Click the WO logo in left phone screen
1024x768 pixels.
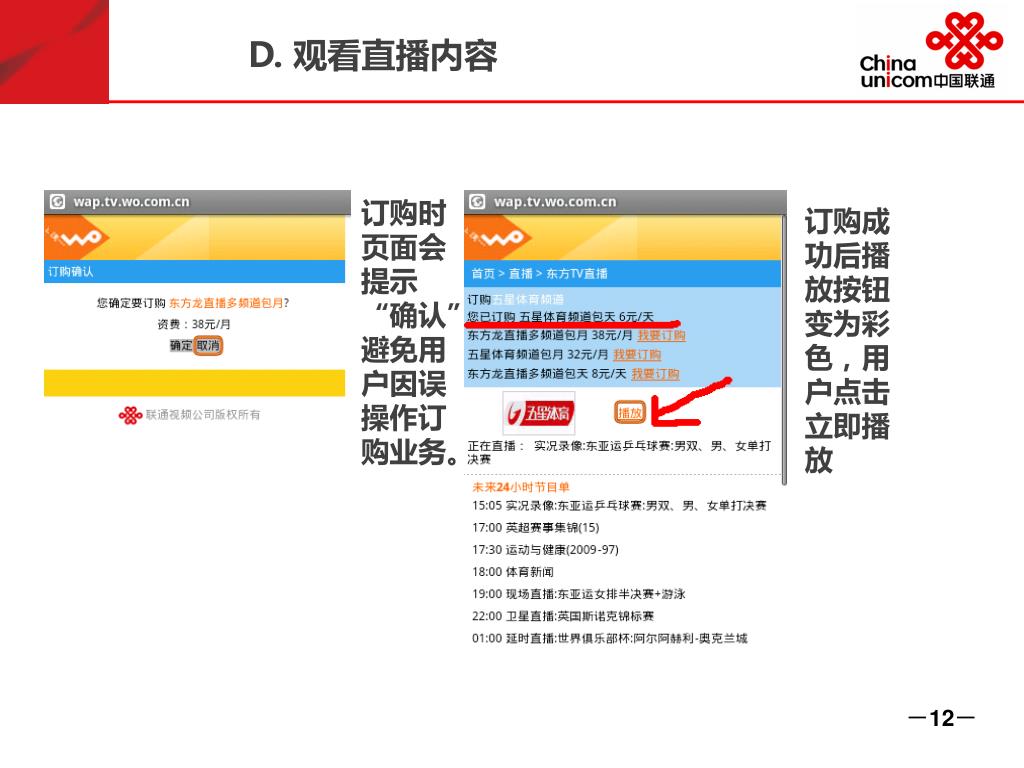(77, 237)
